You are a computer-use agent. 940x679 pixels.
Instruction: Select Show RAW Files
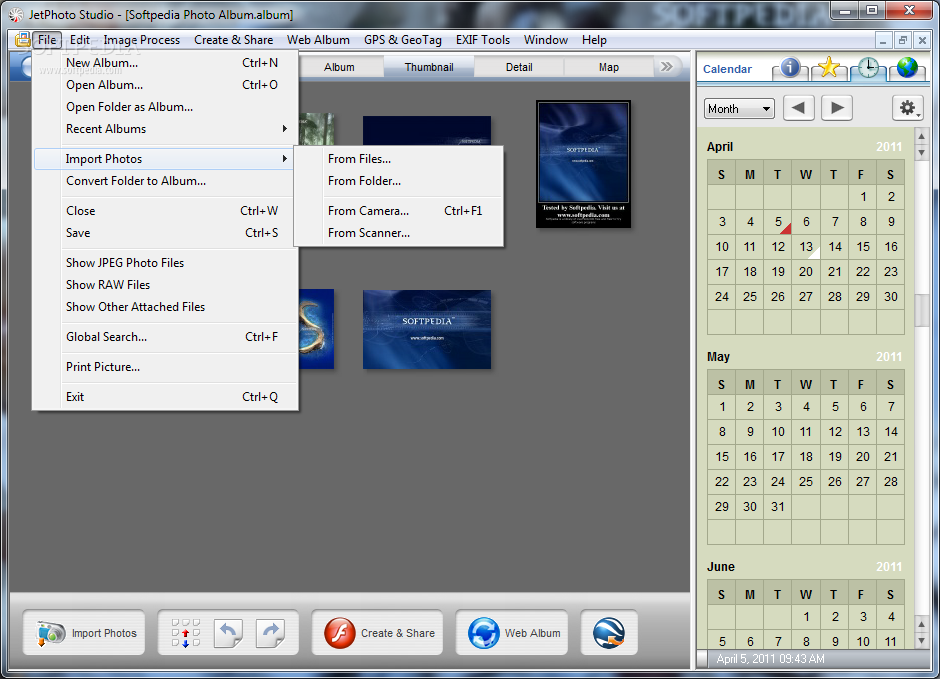[165, 285]
